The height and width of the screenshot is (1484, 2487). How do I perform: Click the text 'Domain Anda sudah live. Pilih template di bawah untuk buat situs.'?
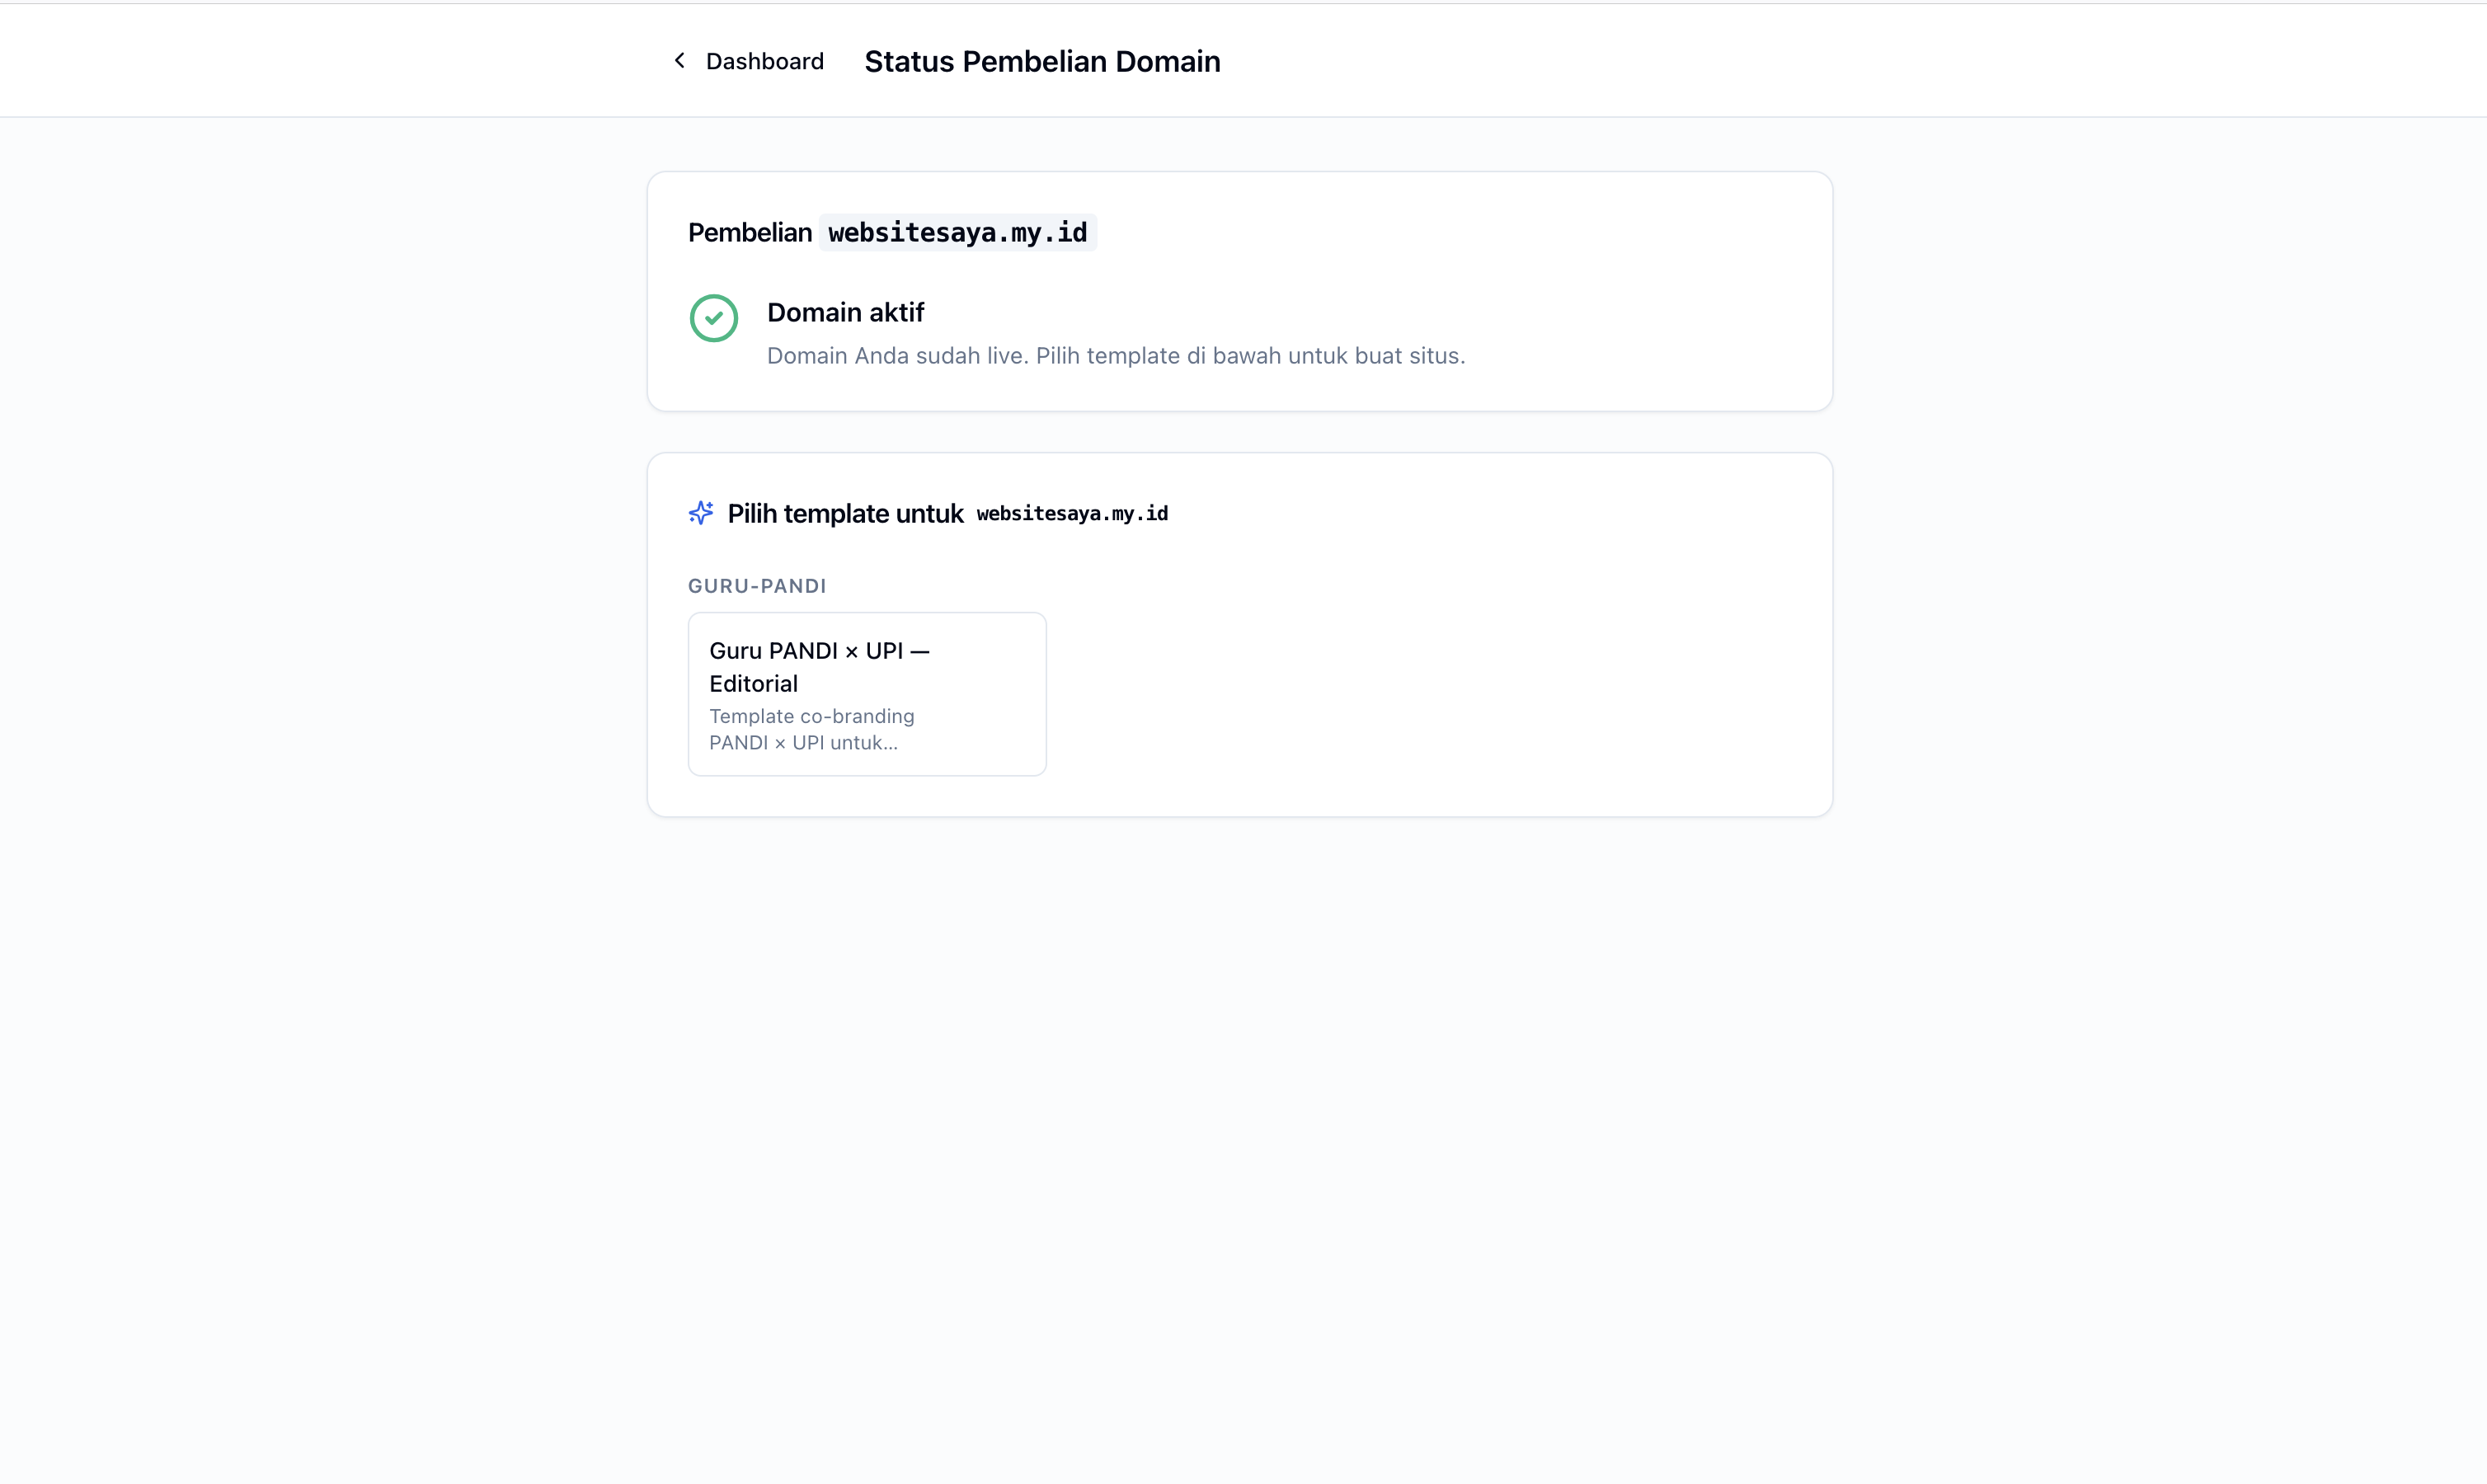1116,356
